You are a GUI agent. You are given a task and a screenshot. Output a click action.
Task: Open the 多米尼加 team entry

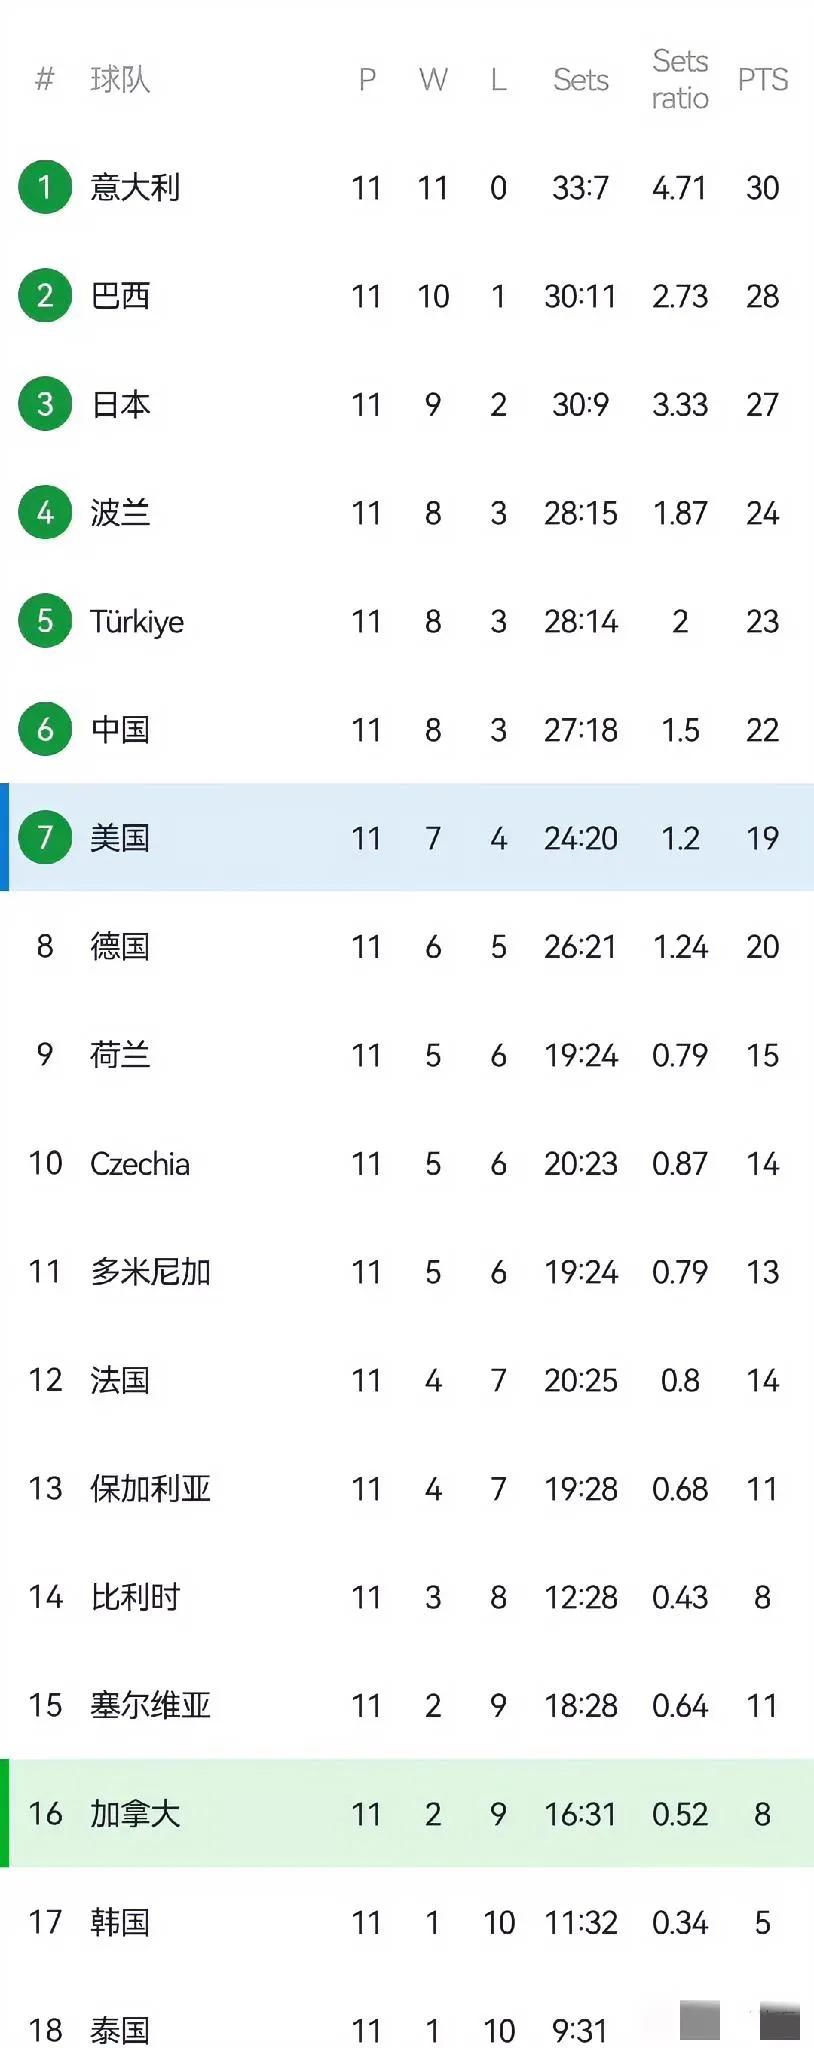pyautogui.click(x=150, y=1271)
